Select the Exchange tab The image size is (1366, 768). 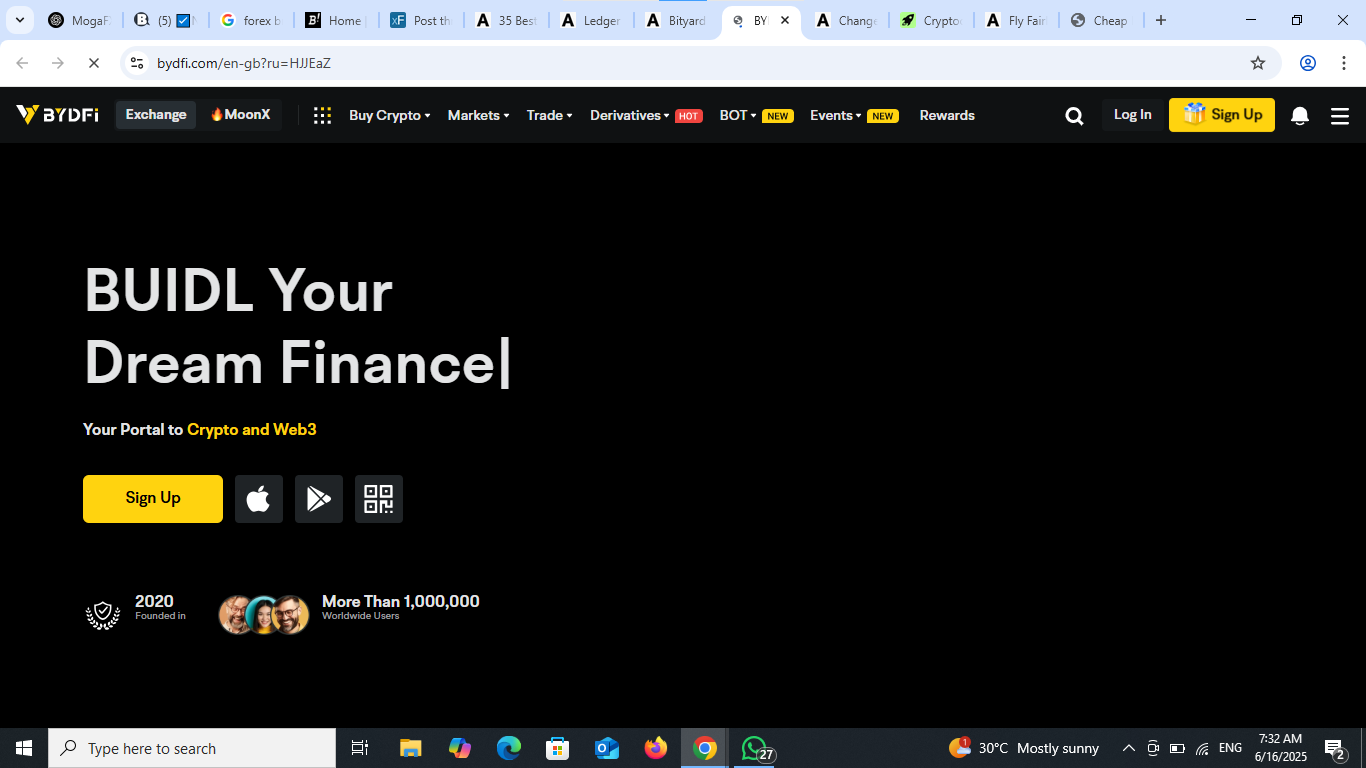pyautogui.click(x=156, y=115)
